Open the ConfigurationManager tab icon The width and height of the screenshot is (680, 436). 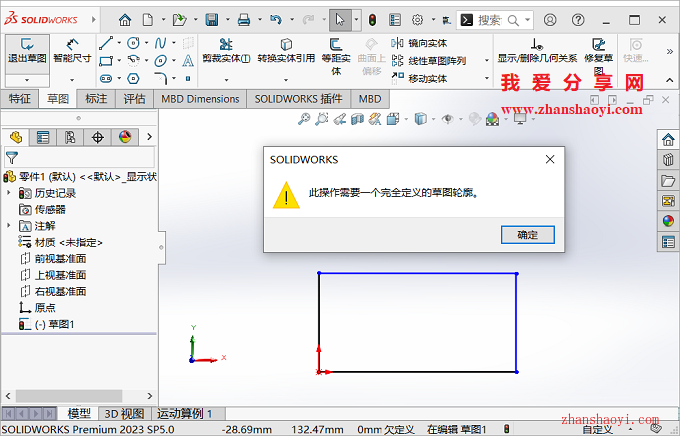pyautogui.click(x=70, y=137)
